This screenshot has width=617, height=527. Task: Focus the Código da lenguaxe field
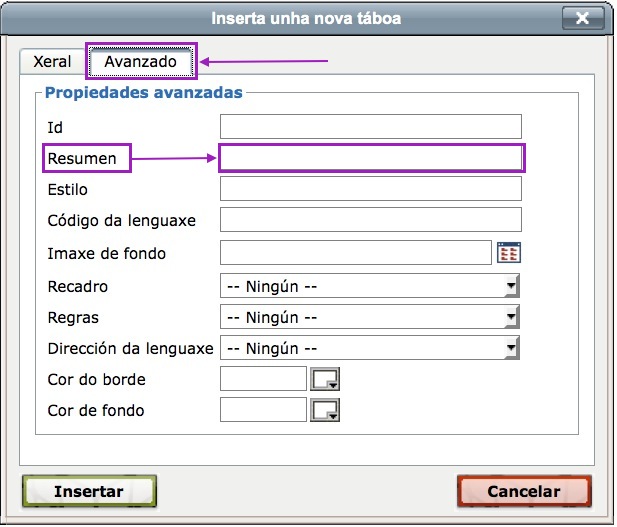(372, 220)
